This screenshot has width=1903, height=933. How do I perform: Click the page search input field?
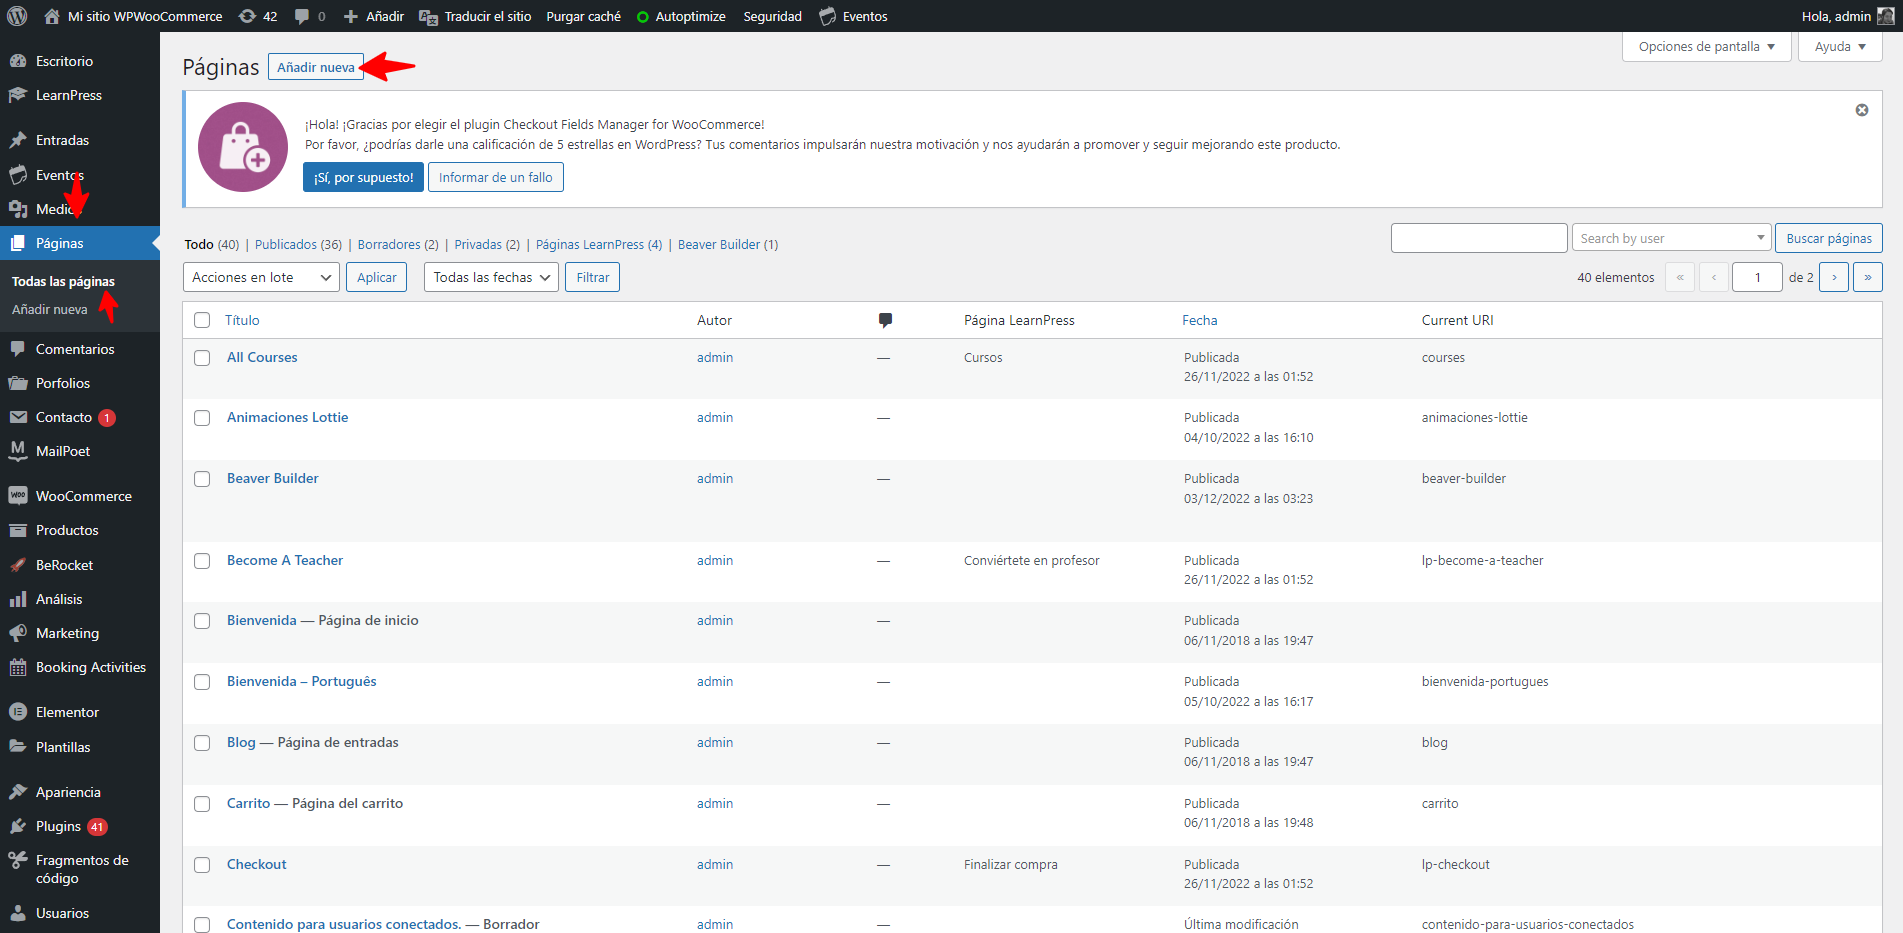[x=1479, y=238]
